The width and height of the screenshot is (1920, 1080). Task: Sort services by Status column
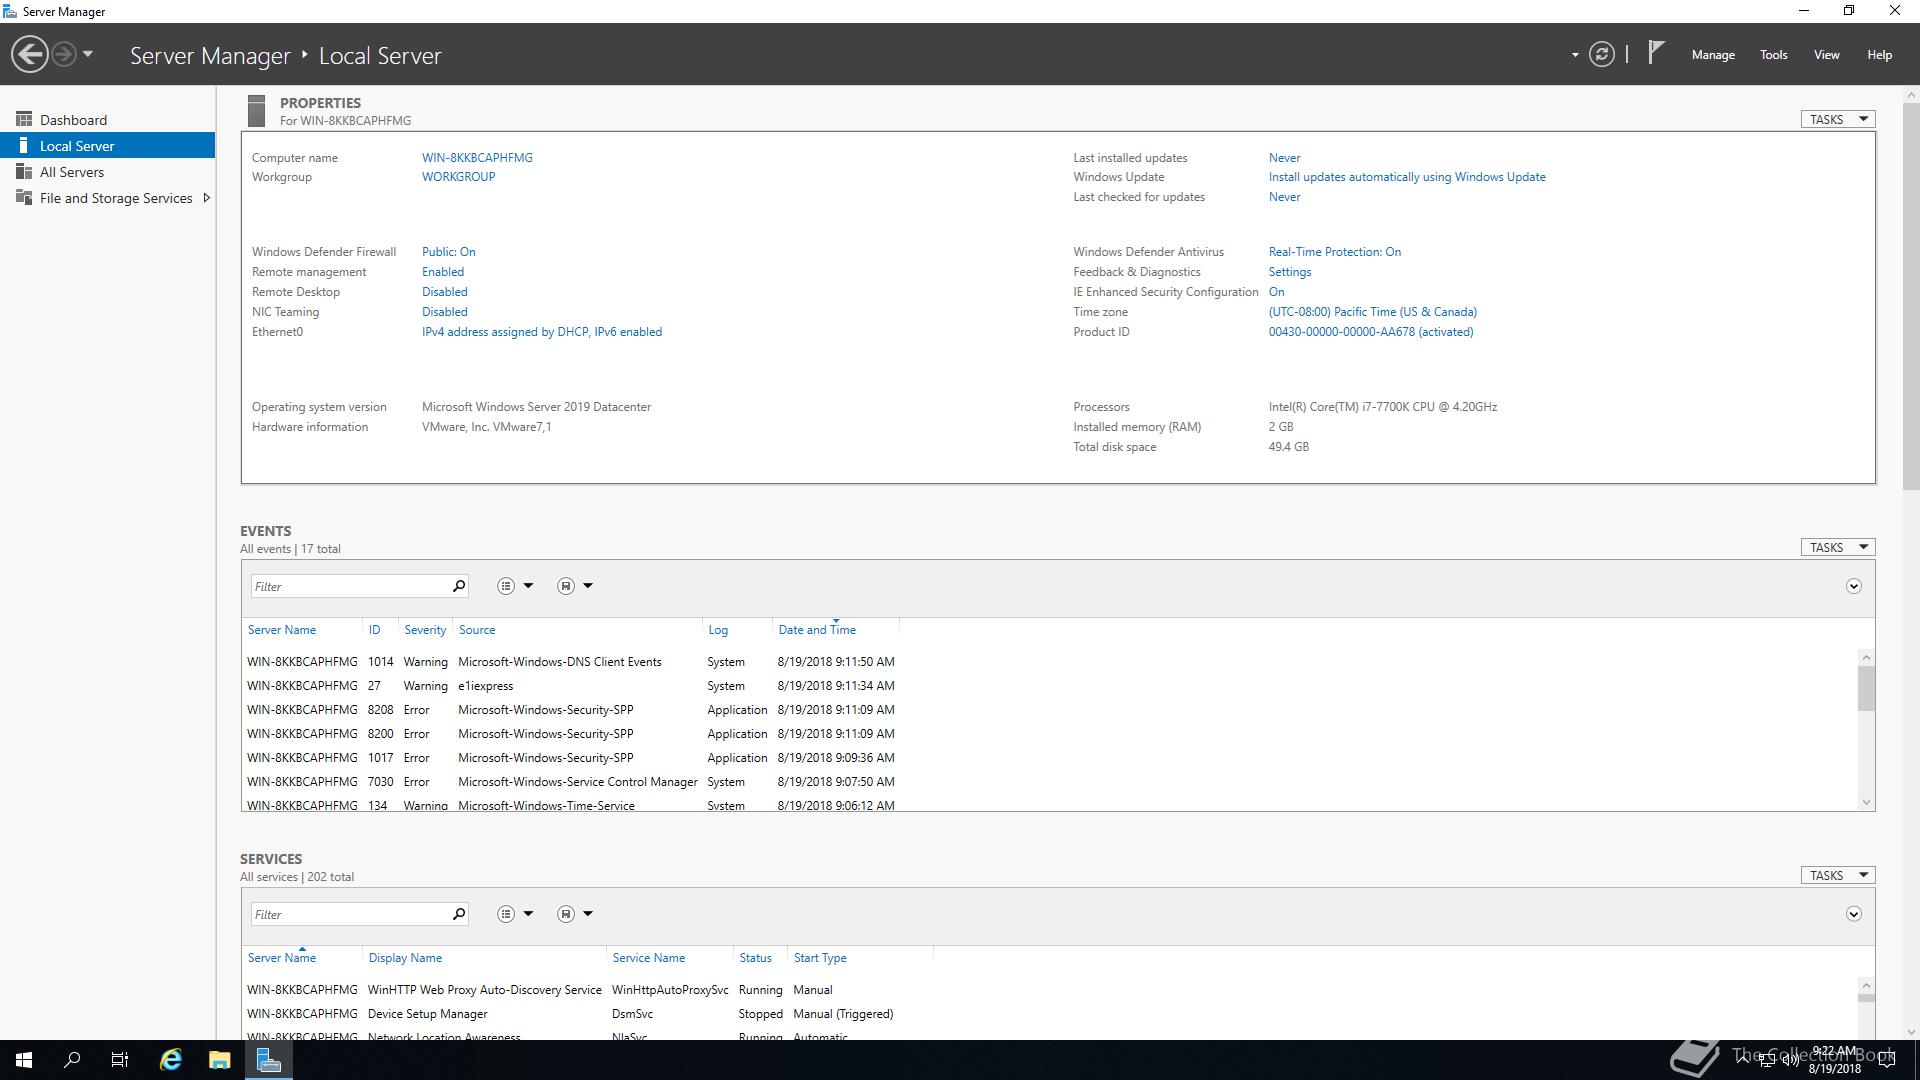pos(755,958)
